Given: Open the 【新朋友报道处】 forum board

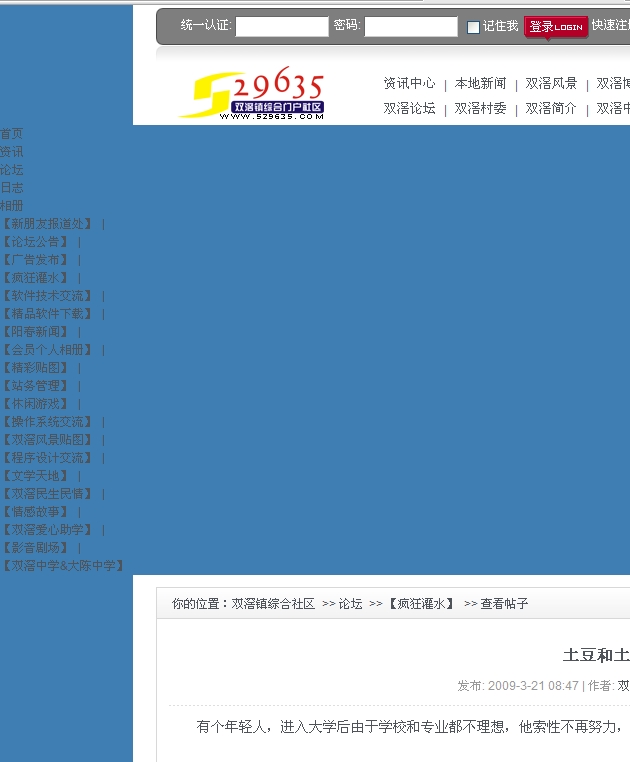Looking at the screenshot, I should (47, 224).
